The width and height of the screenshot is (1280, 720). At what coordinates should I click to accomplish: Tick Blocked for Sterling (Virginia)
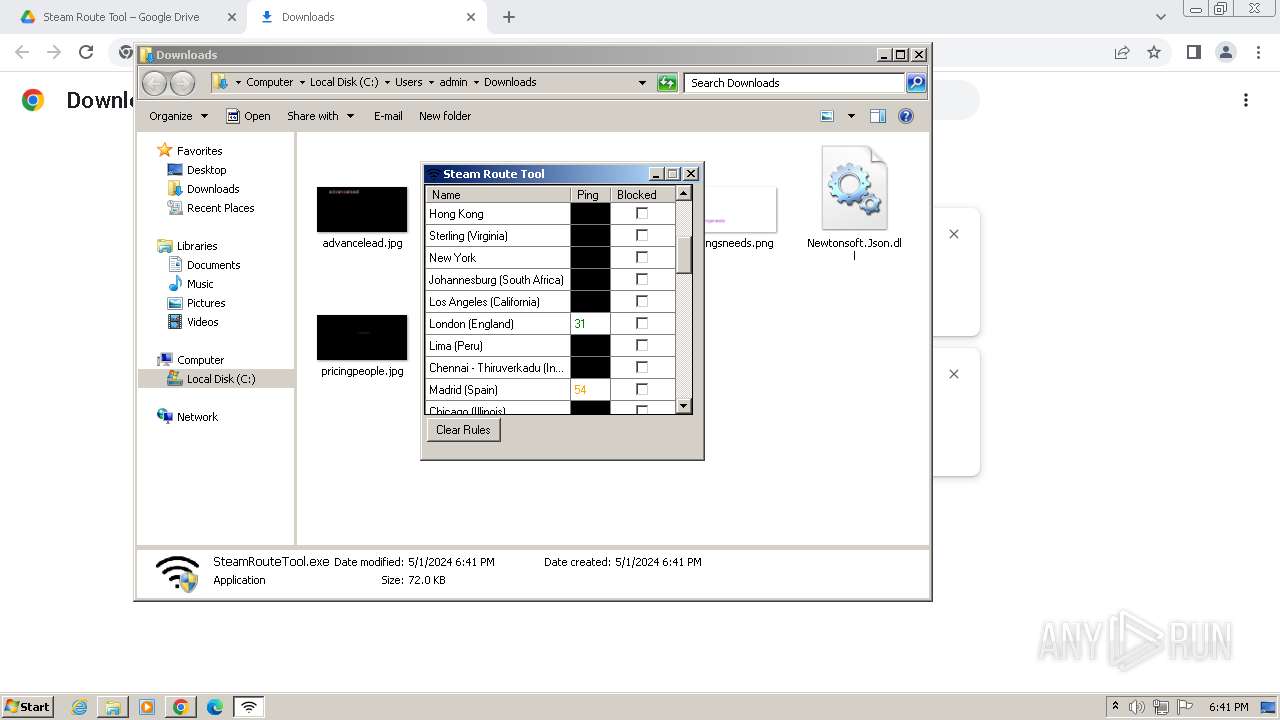[642, 235]
